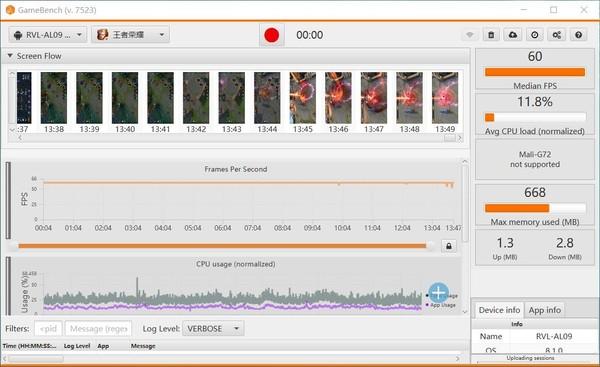This screenshot has width=600, height=367.
Task: Click the trash delete session icon
Action: point(491,35)
